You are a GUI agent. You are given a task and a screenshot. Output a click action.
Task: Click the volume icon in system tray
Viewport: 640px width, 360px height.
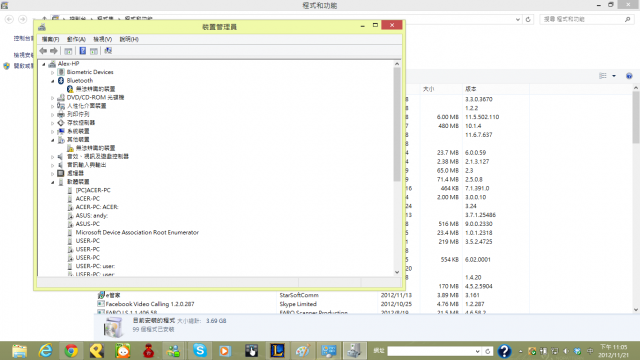(566, 351)
